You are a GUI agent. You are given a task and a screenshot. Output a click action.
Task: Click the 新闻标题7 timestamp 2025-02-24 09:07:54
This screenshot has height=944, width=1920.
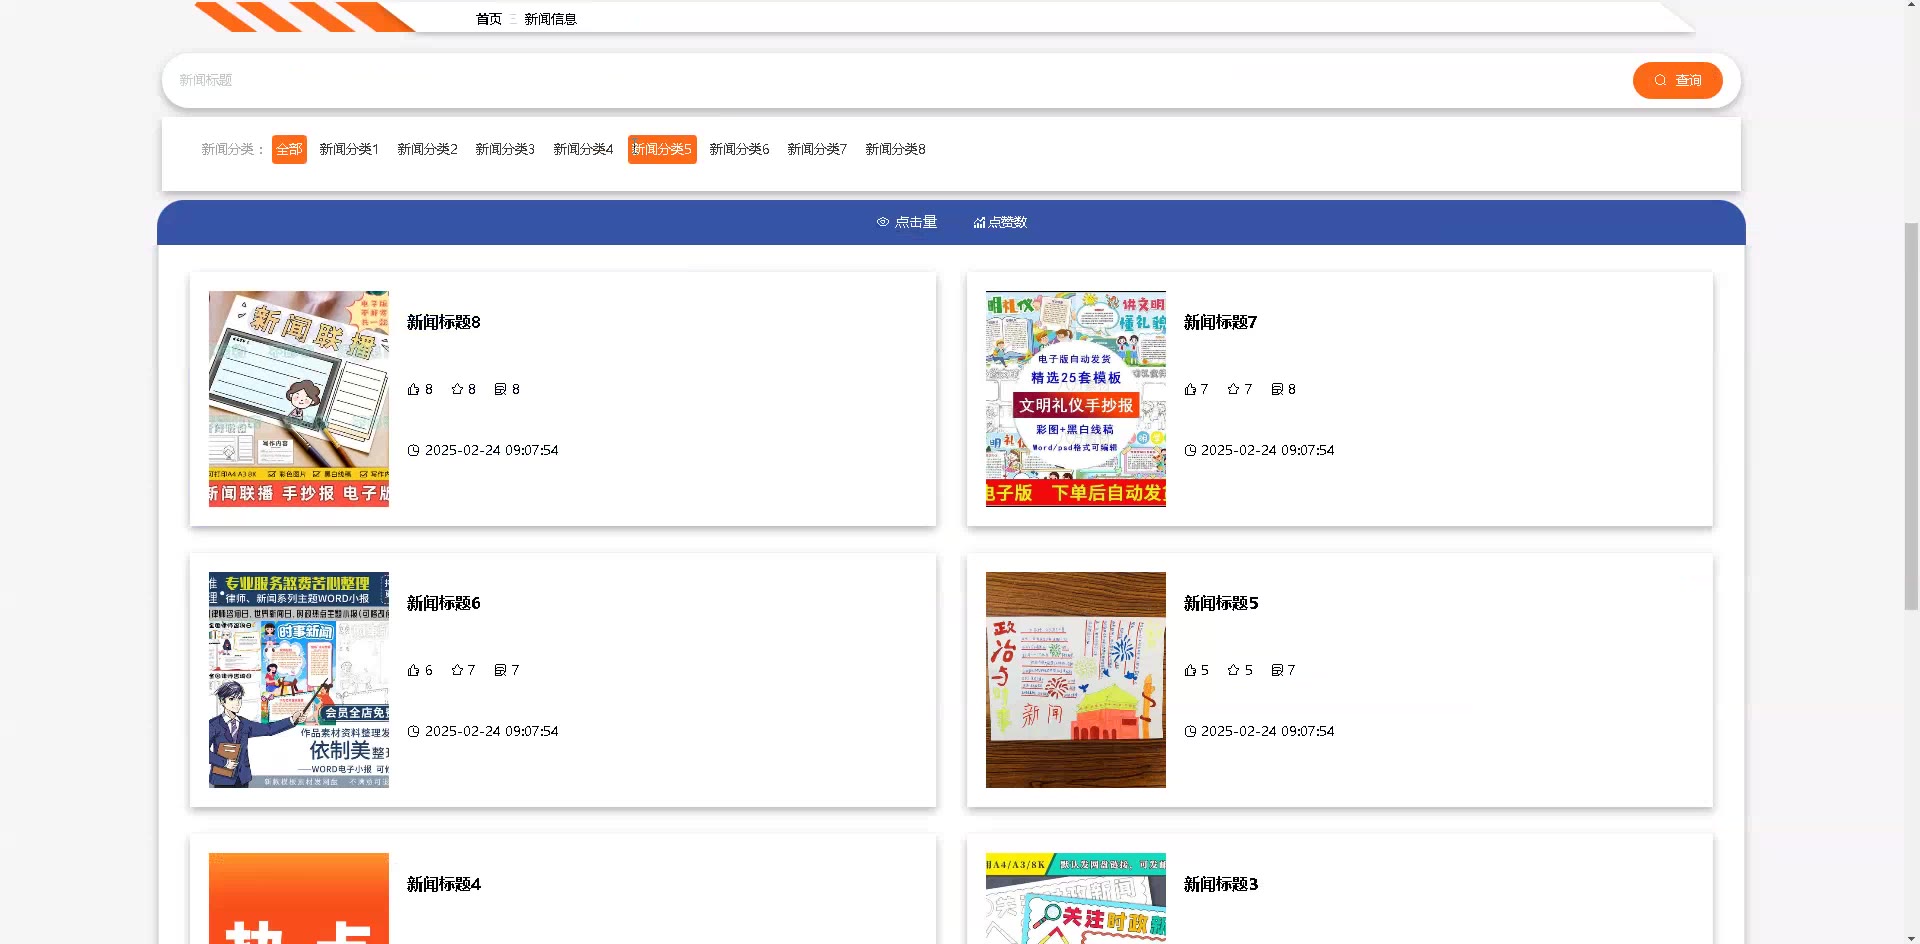click(1268, 450)
